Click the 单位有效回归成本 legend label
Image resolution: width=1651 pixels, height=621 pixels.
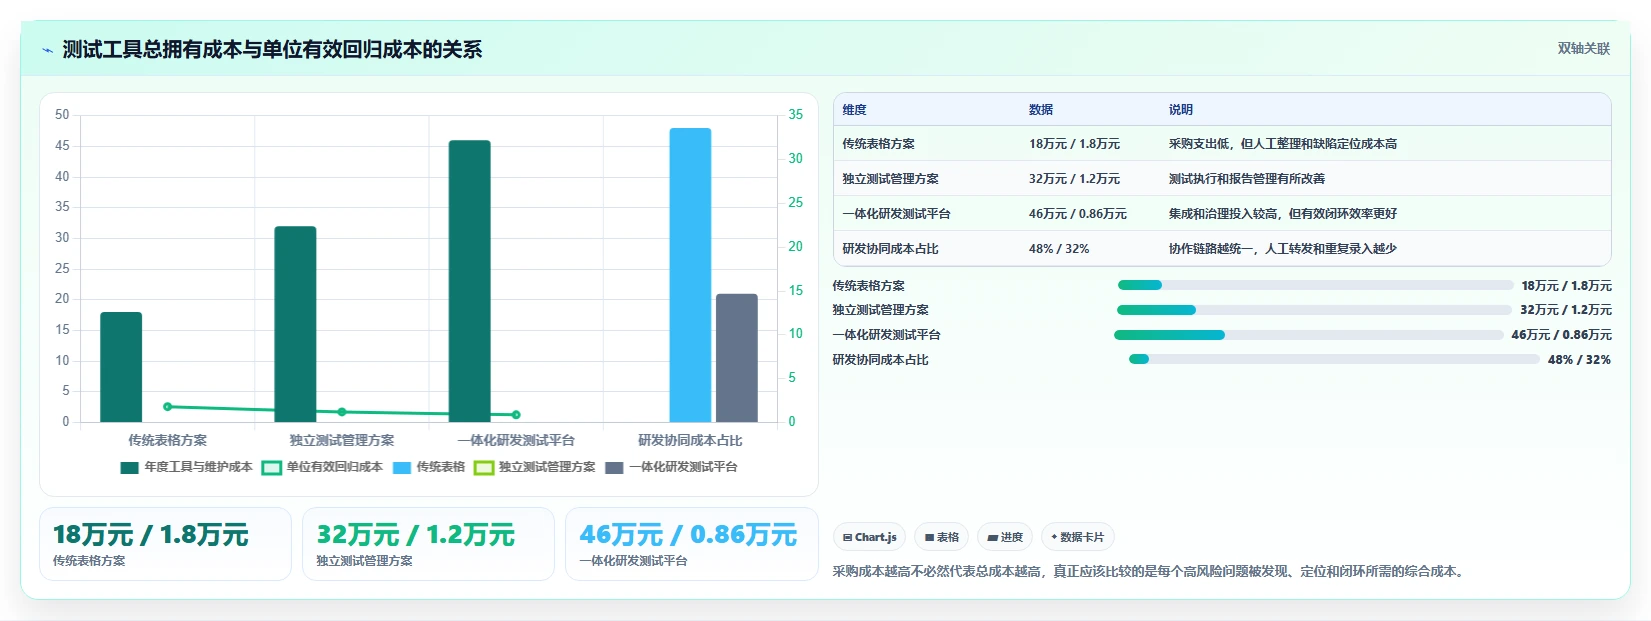(x=334, y=467)
